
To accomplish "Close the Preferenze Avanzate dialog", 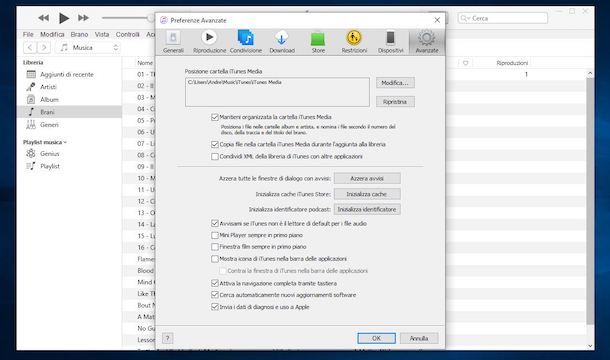I will point(437,20).
